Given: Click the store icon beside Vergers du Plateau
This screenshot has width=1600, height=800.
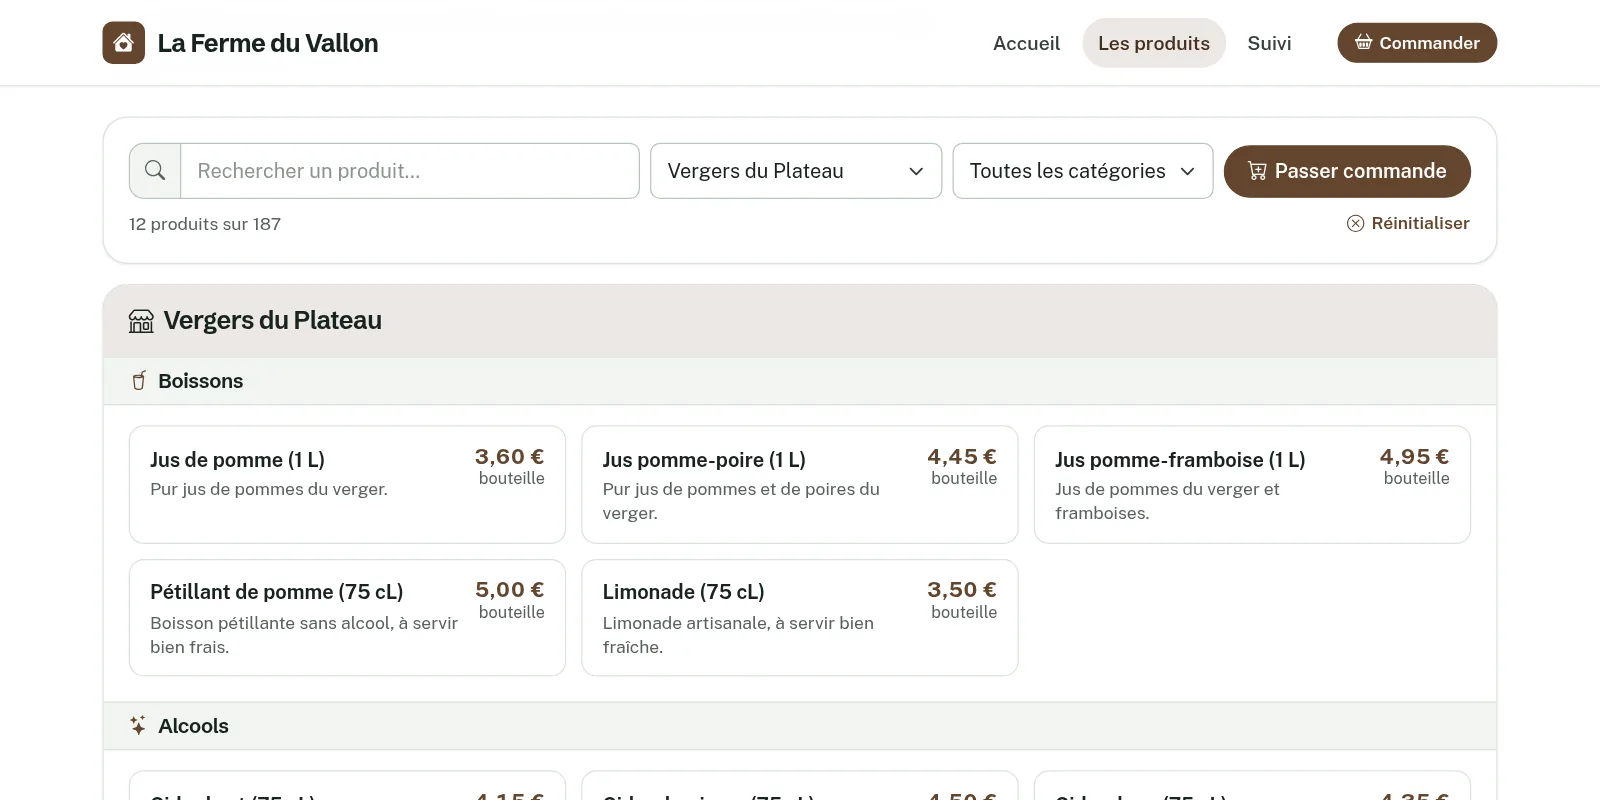Looking at the screenshot, I should [x=141, y=321].
